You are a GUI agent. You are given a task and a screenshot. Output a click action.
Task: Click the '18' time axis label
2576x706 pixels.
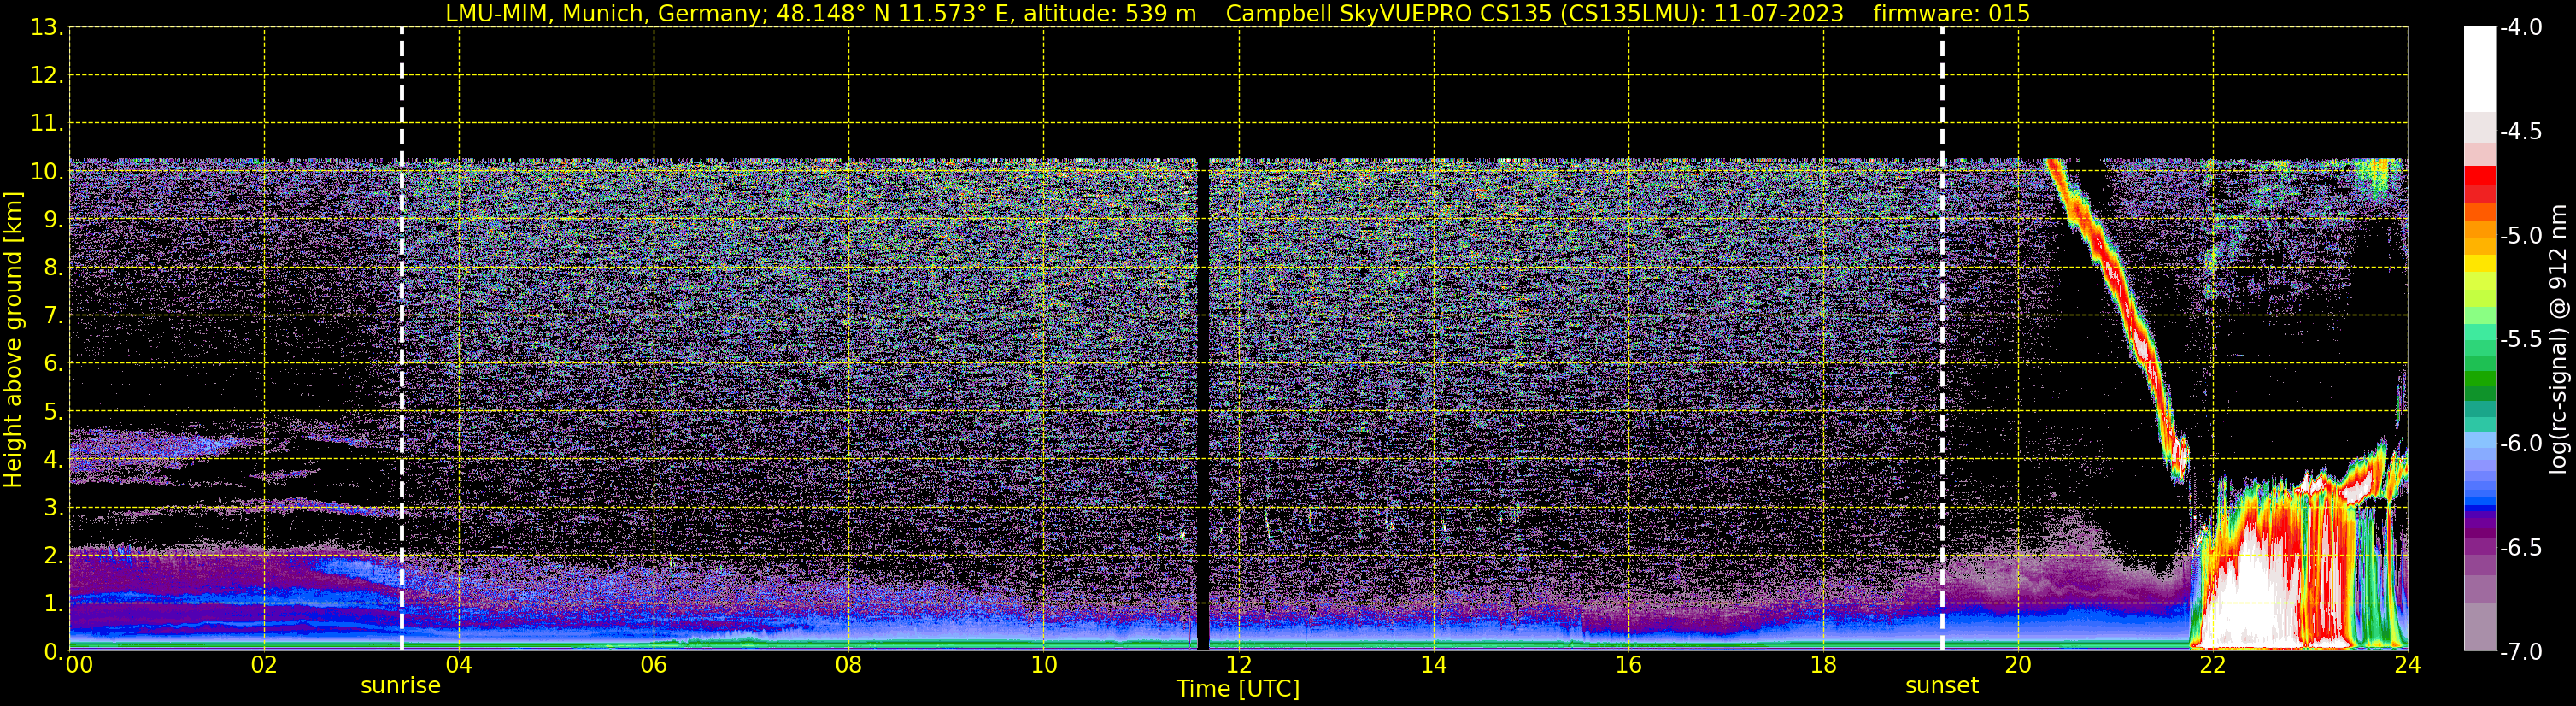pos(1824,665)
